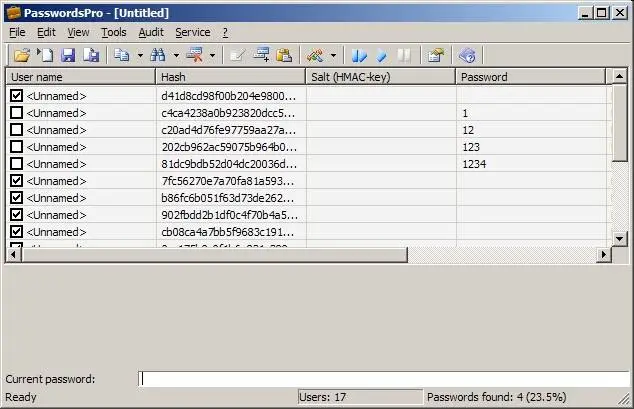The width and height of the screenshot is (634, 409).
Task: Uncheck the row with hash 7fc56270e7a70fa81a593...
Action: pos(16,181)
